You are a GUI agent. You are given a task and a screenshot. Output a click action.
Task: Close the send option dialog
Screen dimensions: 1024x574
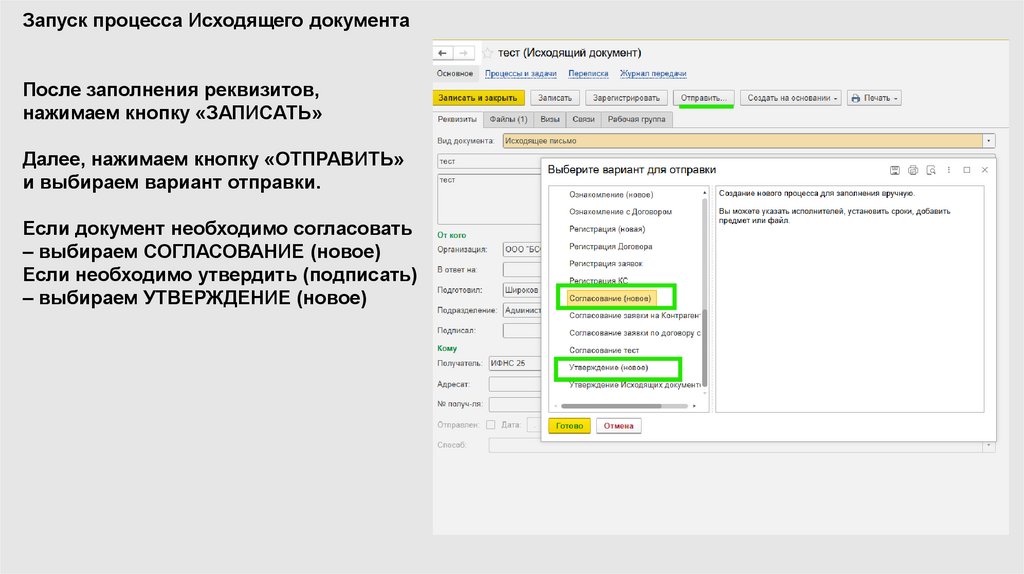(985, 170)
